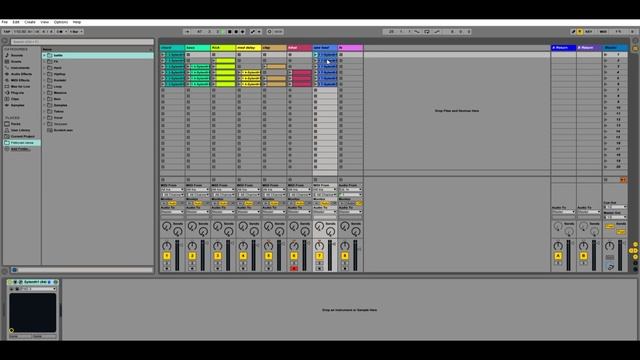
Task: Open track 8 Audio From input dropdown
Action: pyautogui.click(x=350, y=190)
